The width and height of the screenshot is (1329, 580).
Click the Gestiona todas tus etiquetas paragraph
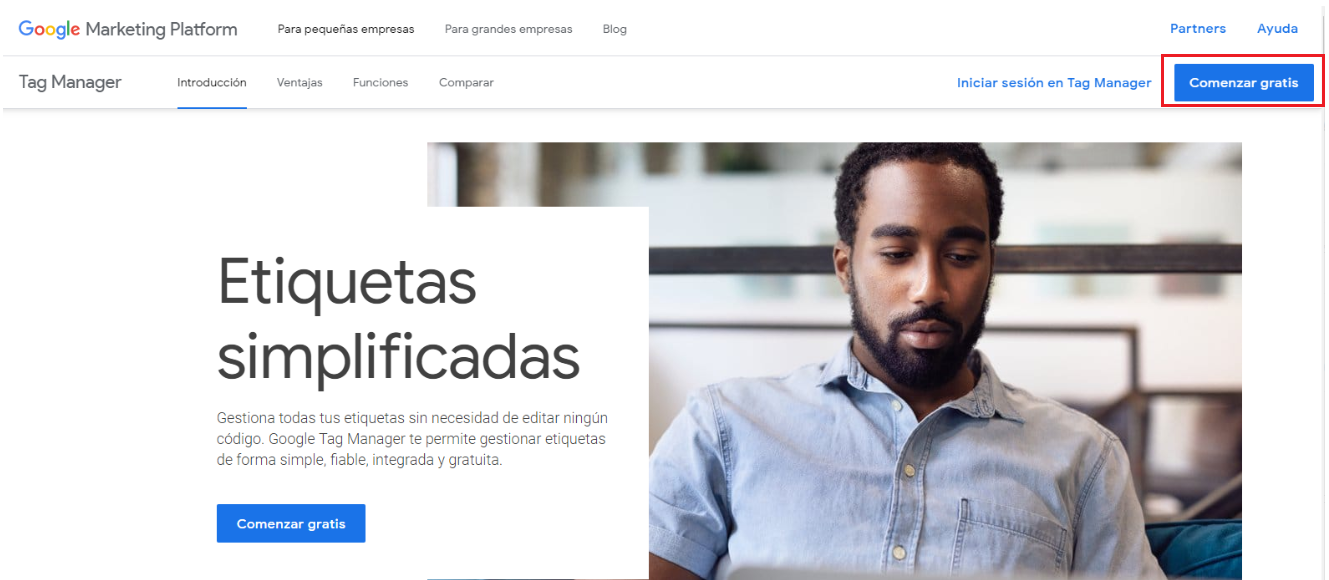point(412,439)
